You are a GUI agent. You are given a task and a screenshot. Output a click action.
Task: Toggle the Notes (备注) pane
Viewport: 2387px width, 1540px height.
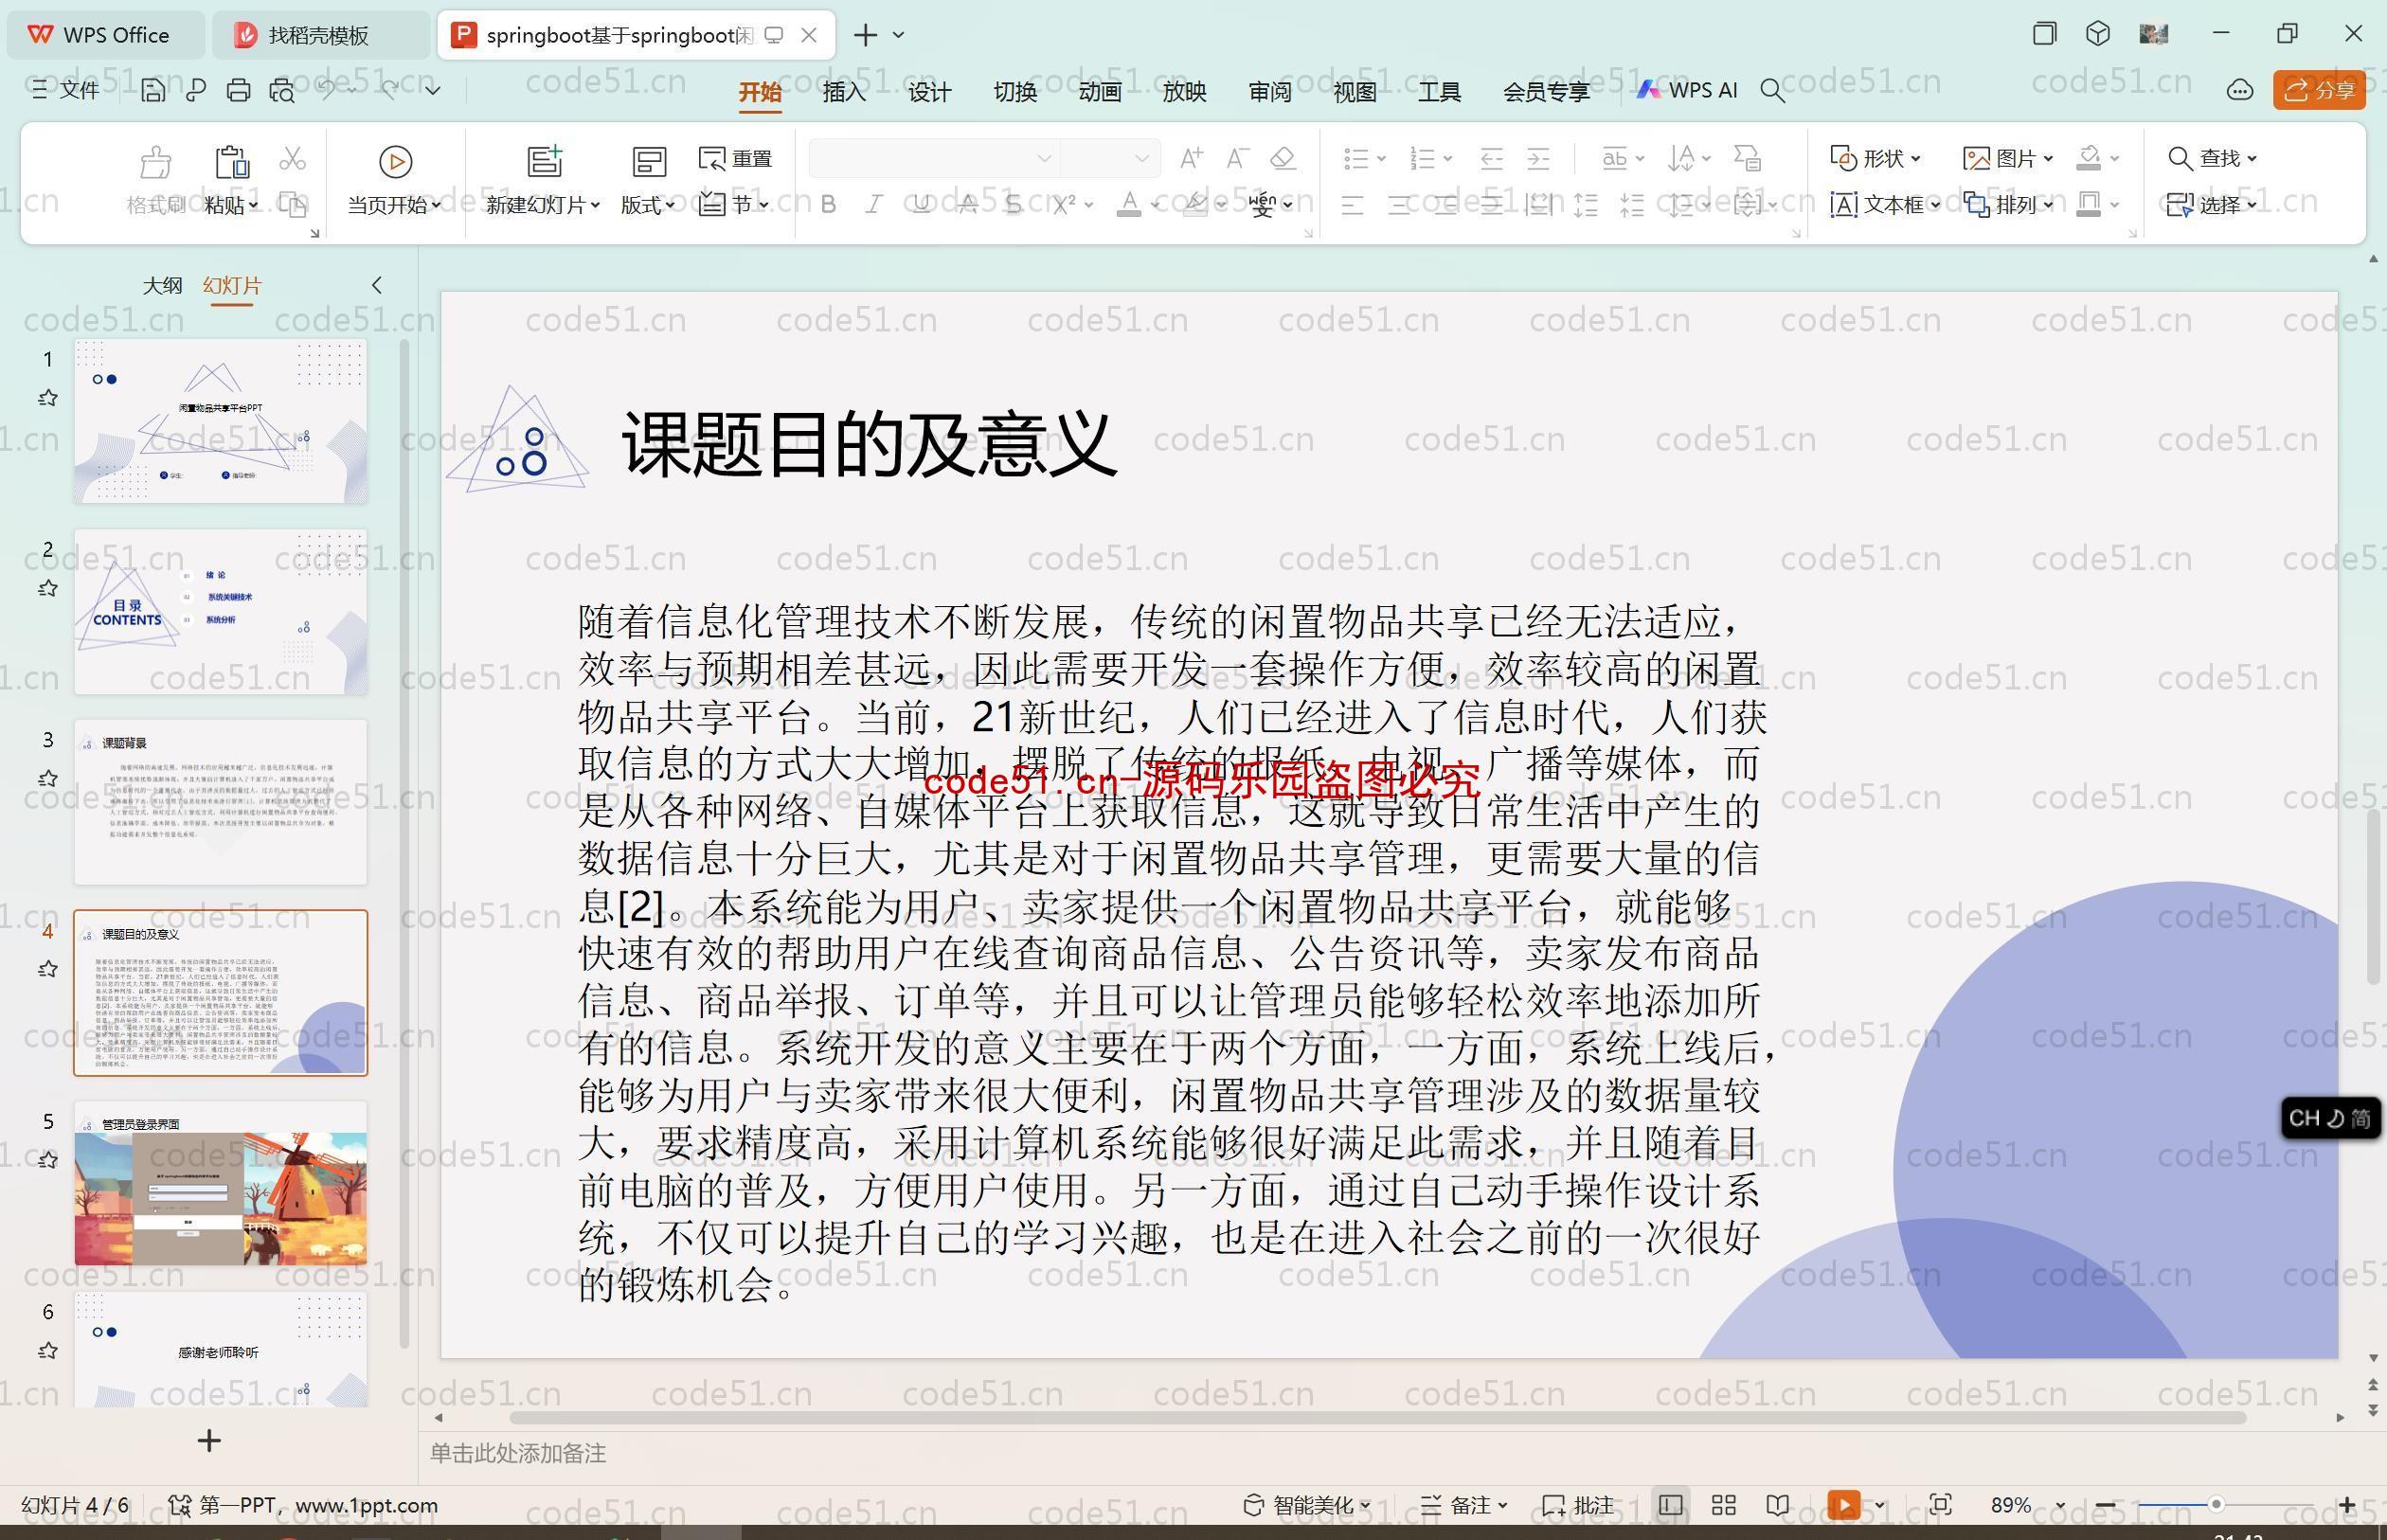click(1464, 1505)
